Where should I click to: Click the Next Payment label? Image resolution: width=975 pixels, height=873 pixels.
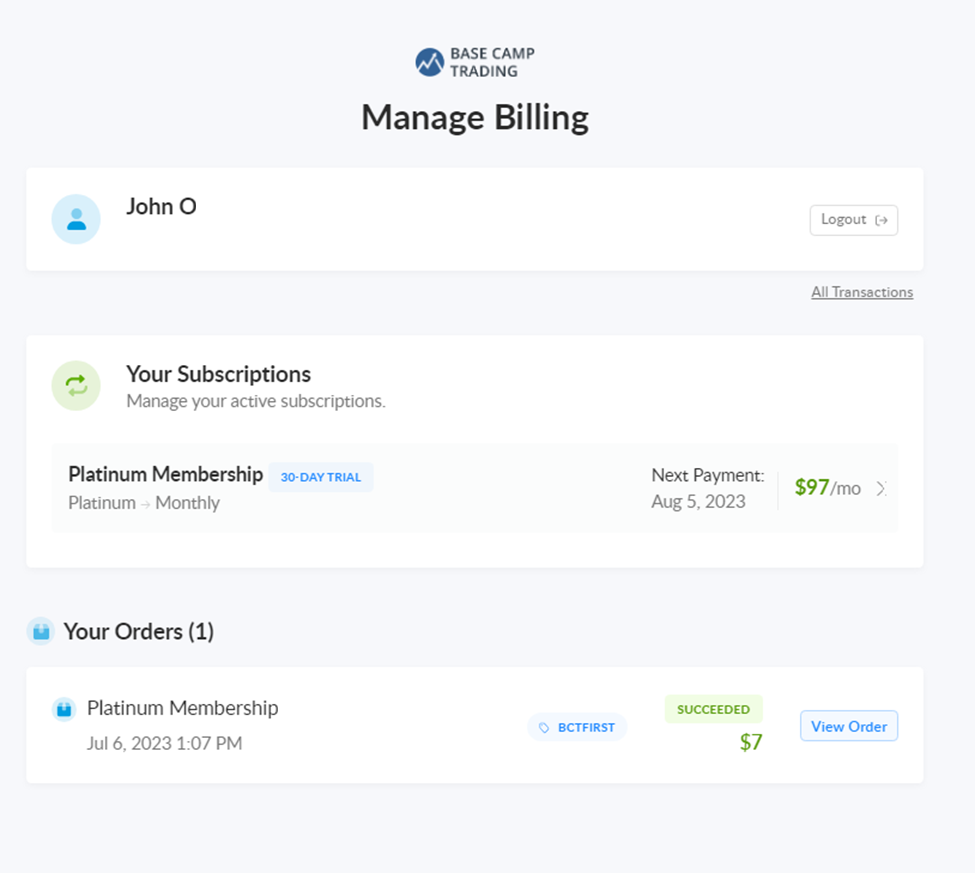(708, 475)
